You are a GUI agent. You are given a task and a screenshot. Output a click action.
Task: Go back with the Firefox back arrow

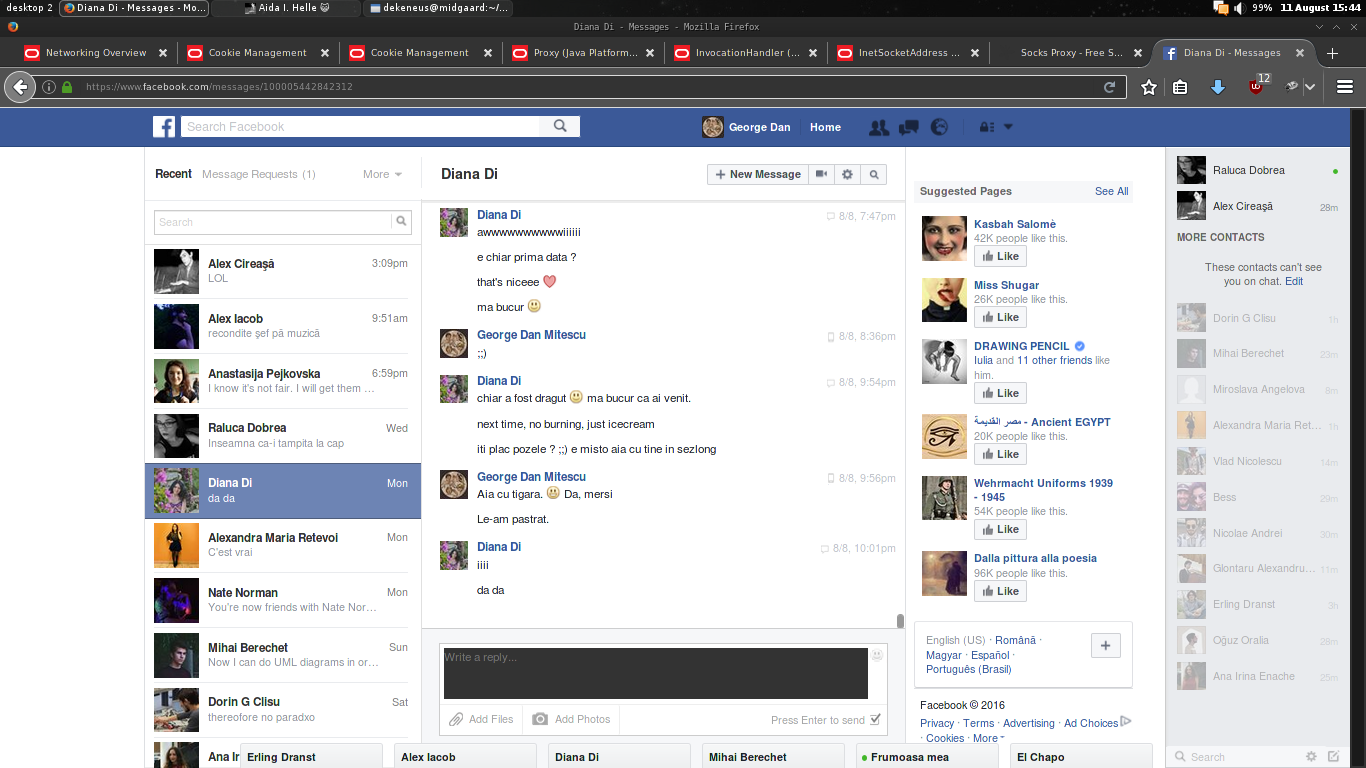[x=19, y=87]
